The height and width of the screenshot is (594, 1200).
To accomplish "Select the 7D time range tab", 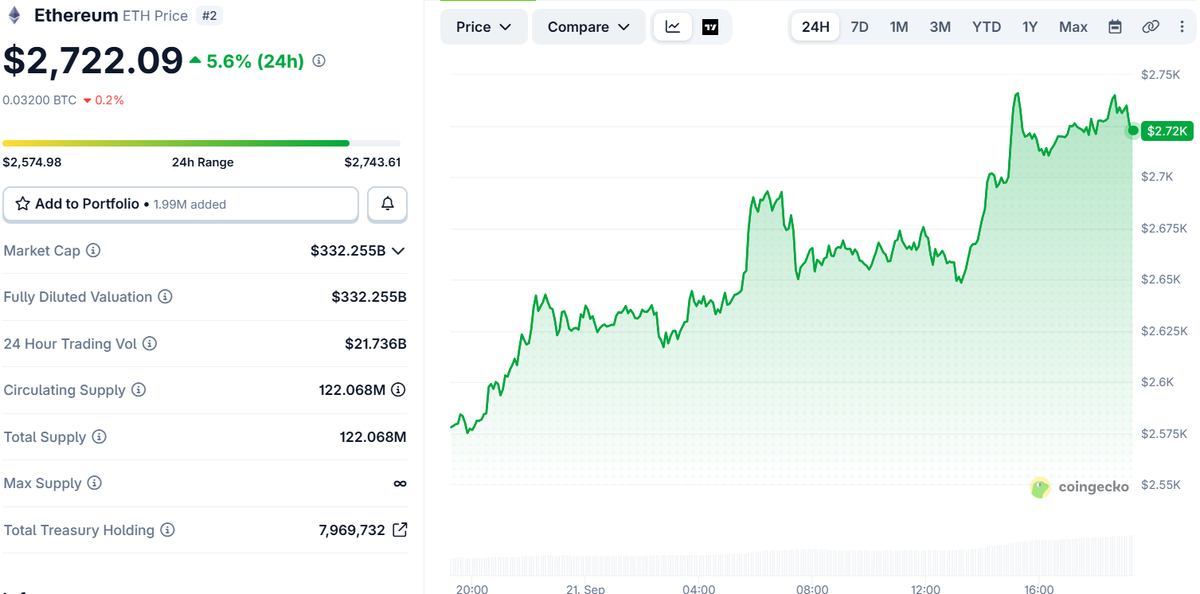I will pos(860,27).
